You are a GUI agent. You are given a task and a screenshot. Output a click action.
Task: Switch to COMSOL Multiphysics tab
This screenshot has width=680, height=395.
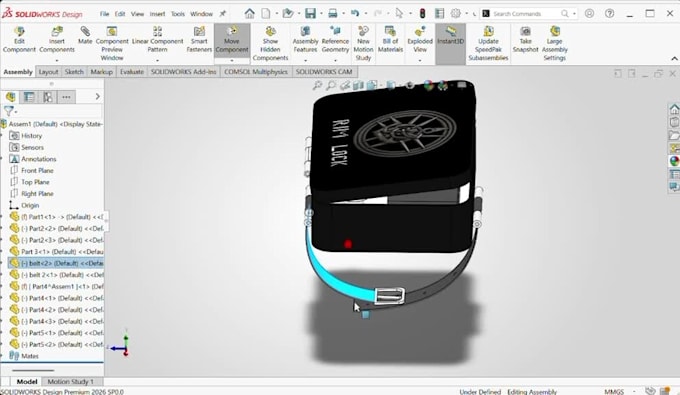[256, 72]
